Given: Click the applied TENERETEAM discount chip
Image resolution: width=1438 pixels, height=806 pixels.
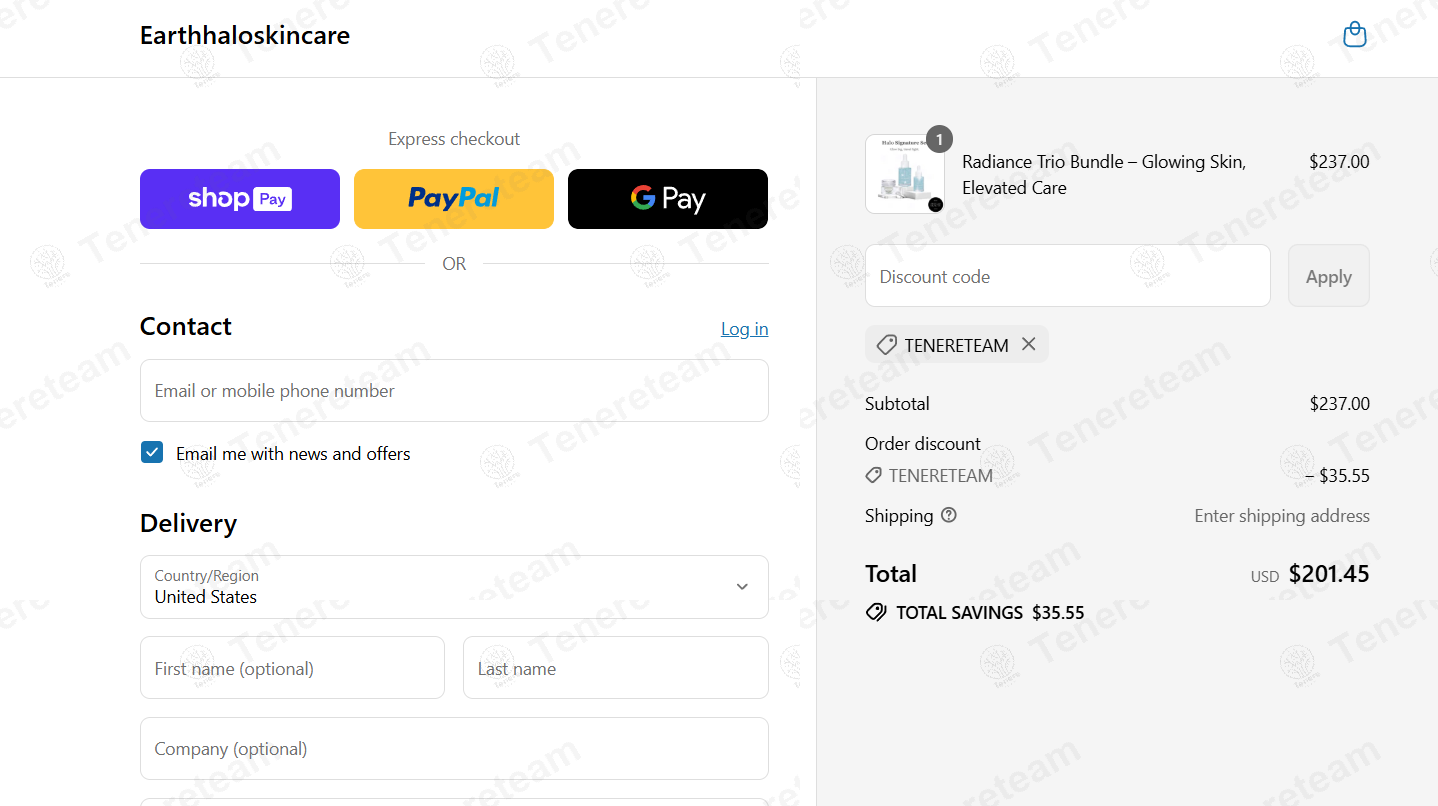Looking at the screenshot, I should (956, 344).
